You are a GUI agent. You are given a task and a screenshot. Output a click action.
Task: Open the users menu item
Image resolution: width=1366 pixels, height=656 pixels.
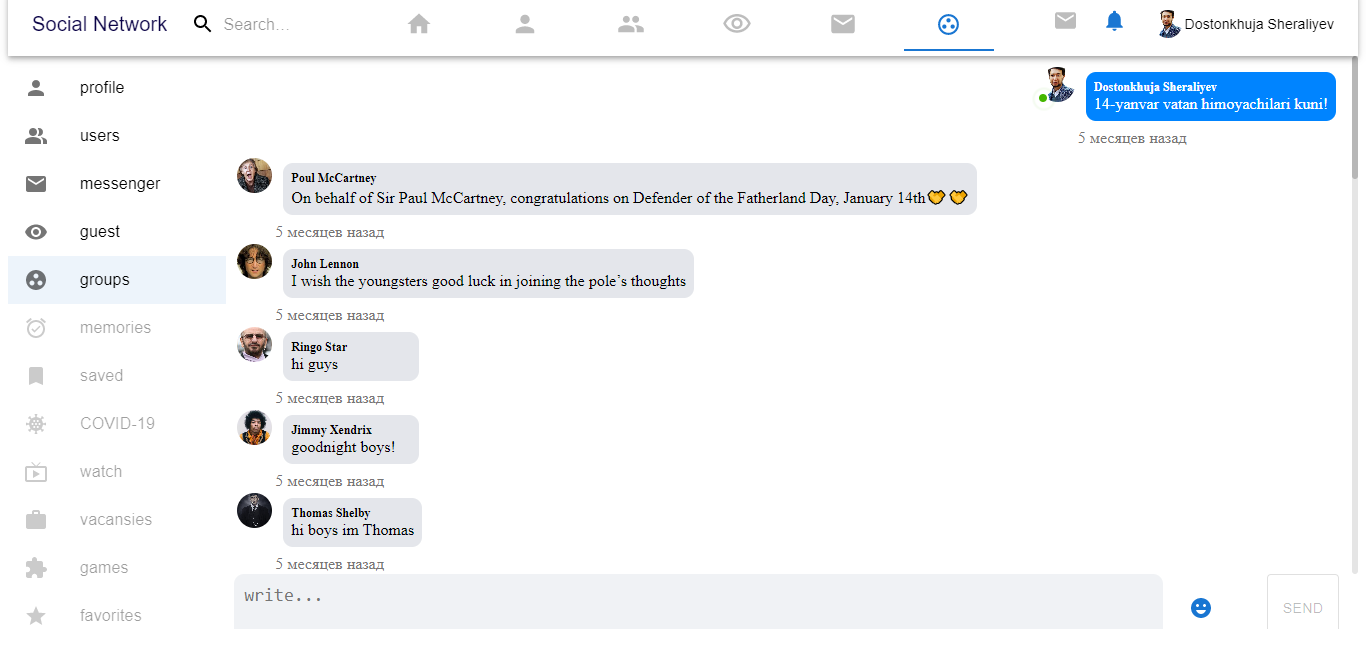(117, 136)
